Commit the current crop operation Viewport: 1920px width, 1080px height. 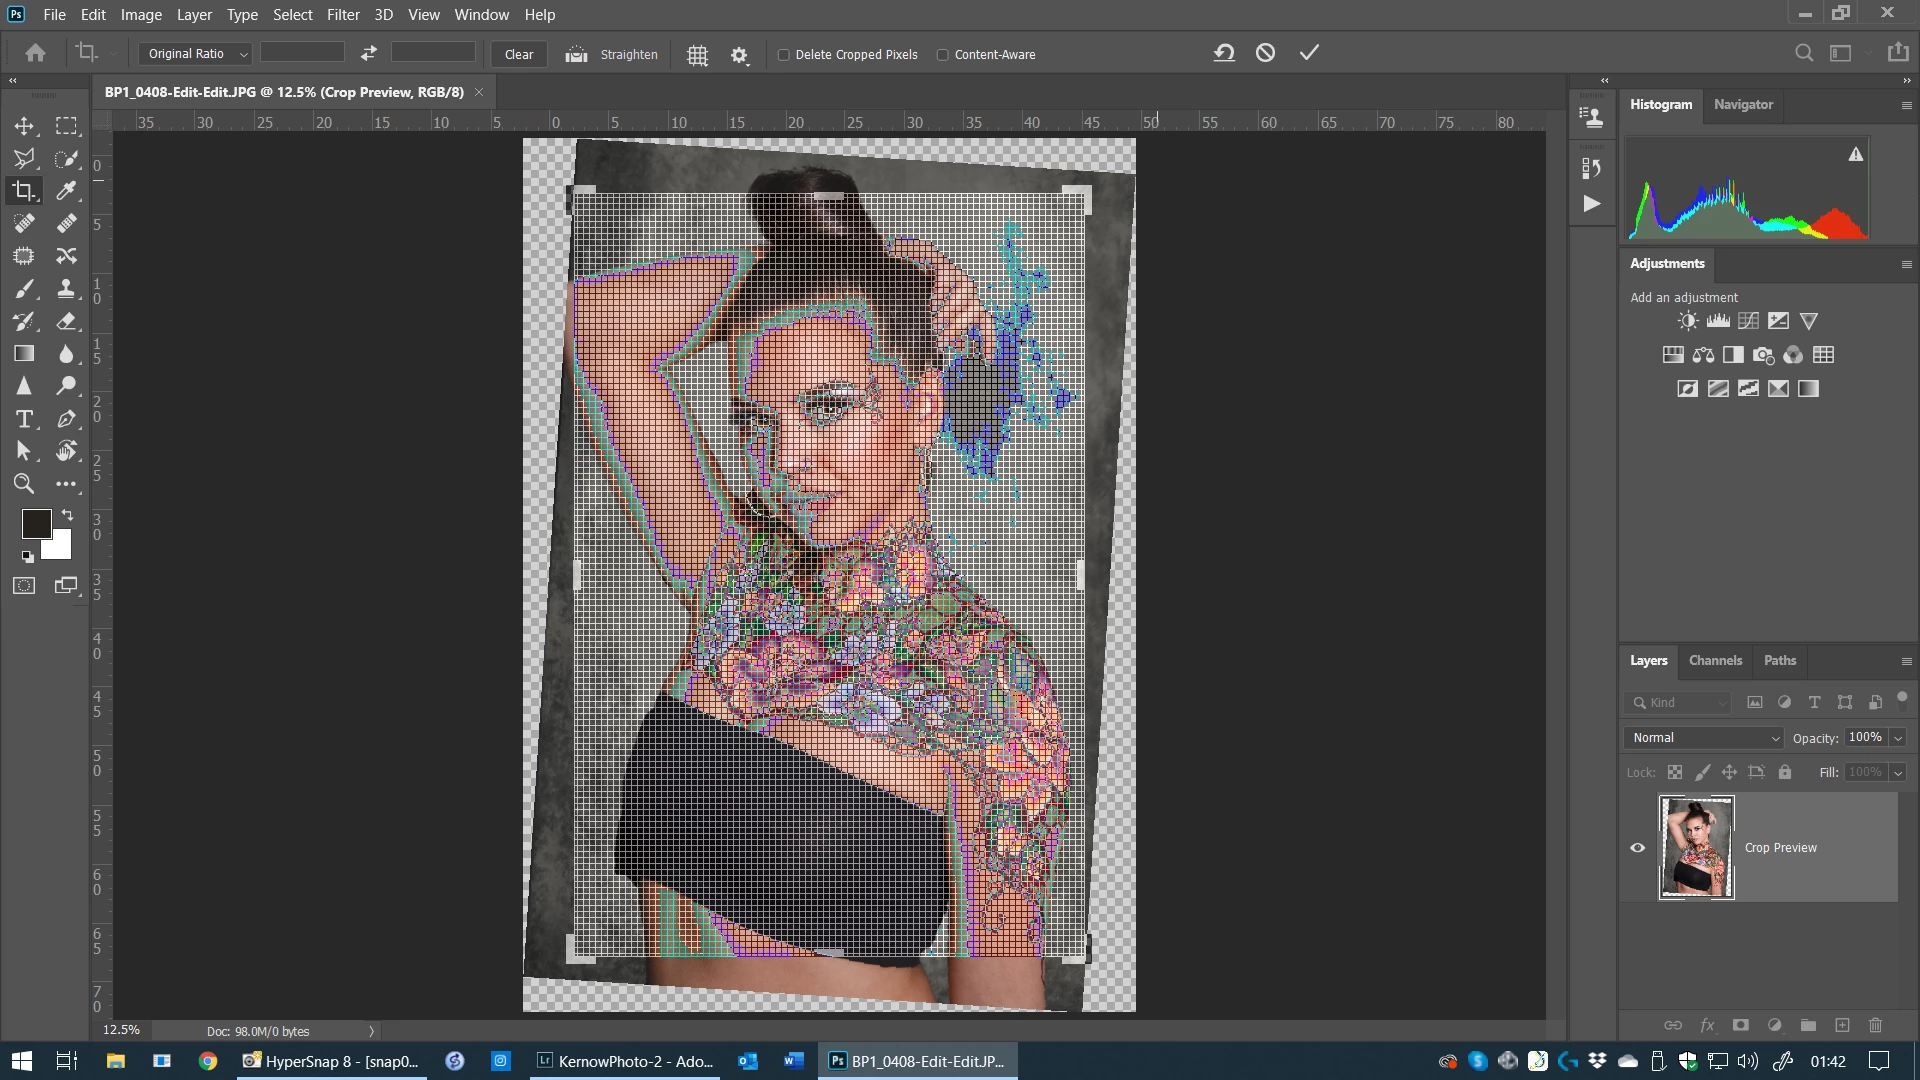pyautogui.click(x=1309, y=53)
